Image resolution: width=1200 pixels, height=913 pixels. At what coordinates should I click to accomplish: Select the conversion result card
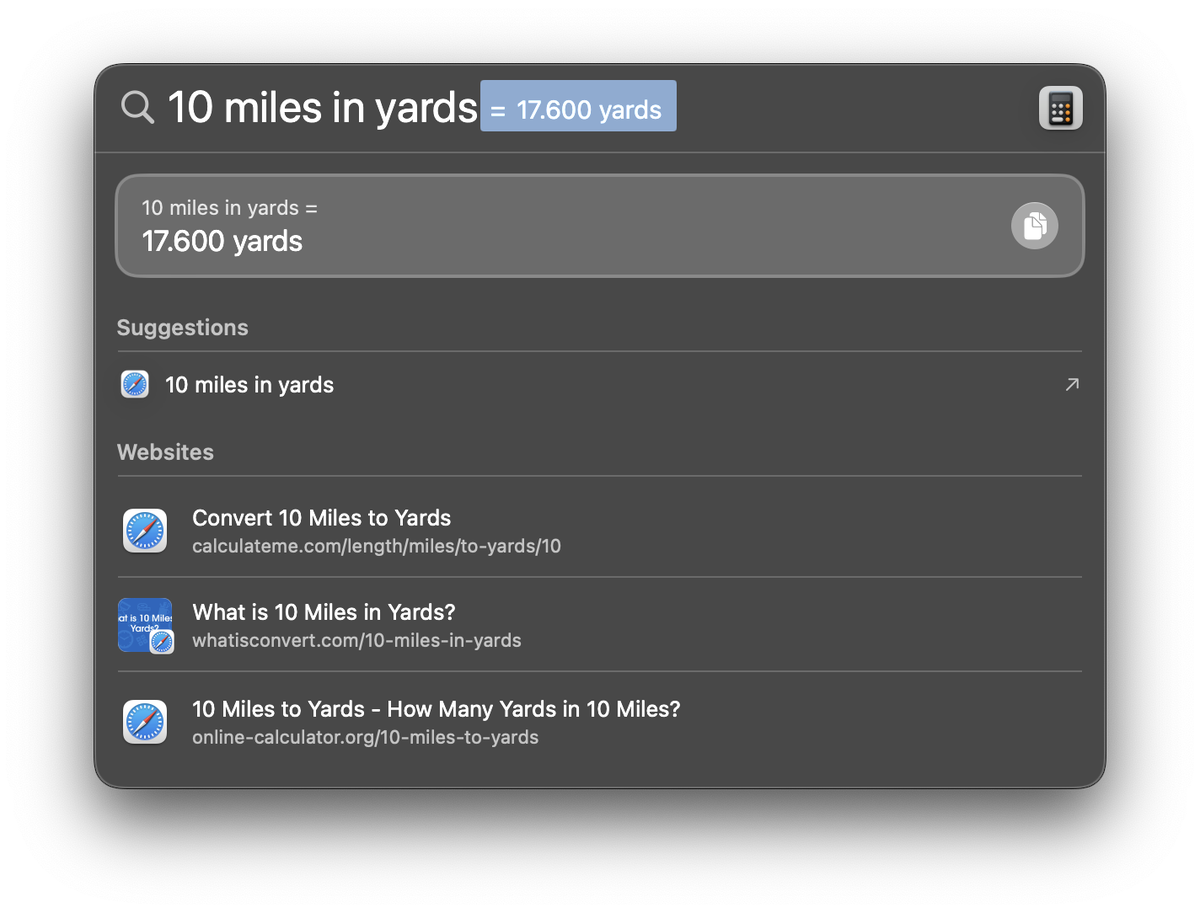pyautogui.click(x=600, y=226)
